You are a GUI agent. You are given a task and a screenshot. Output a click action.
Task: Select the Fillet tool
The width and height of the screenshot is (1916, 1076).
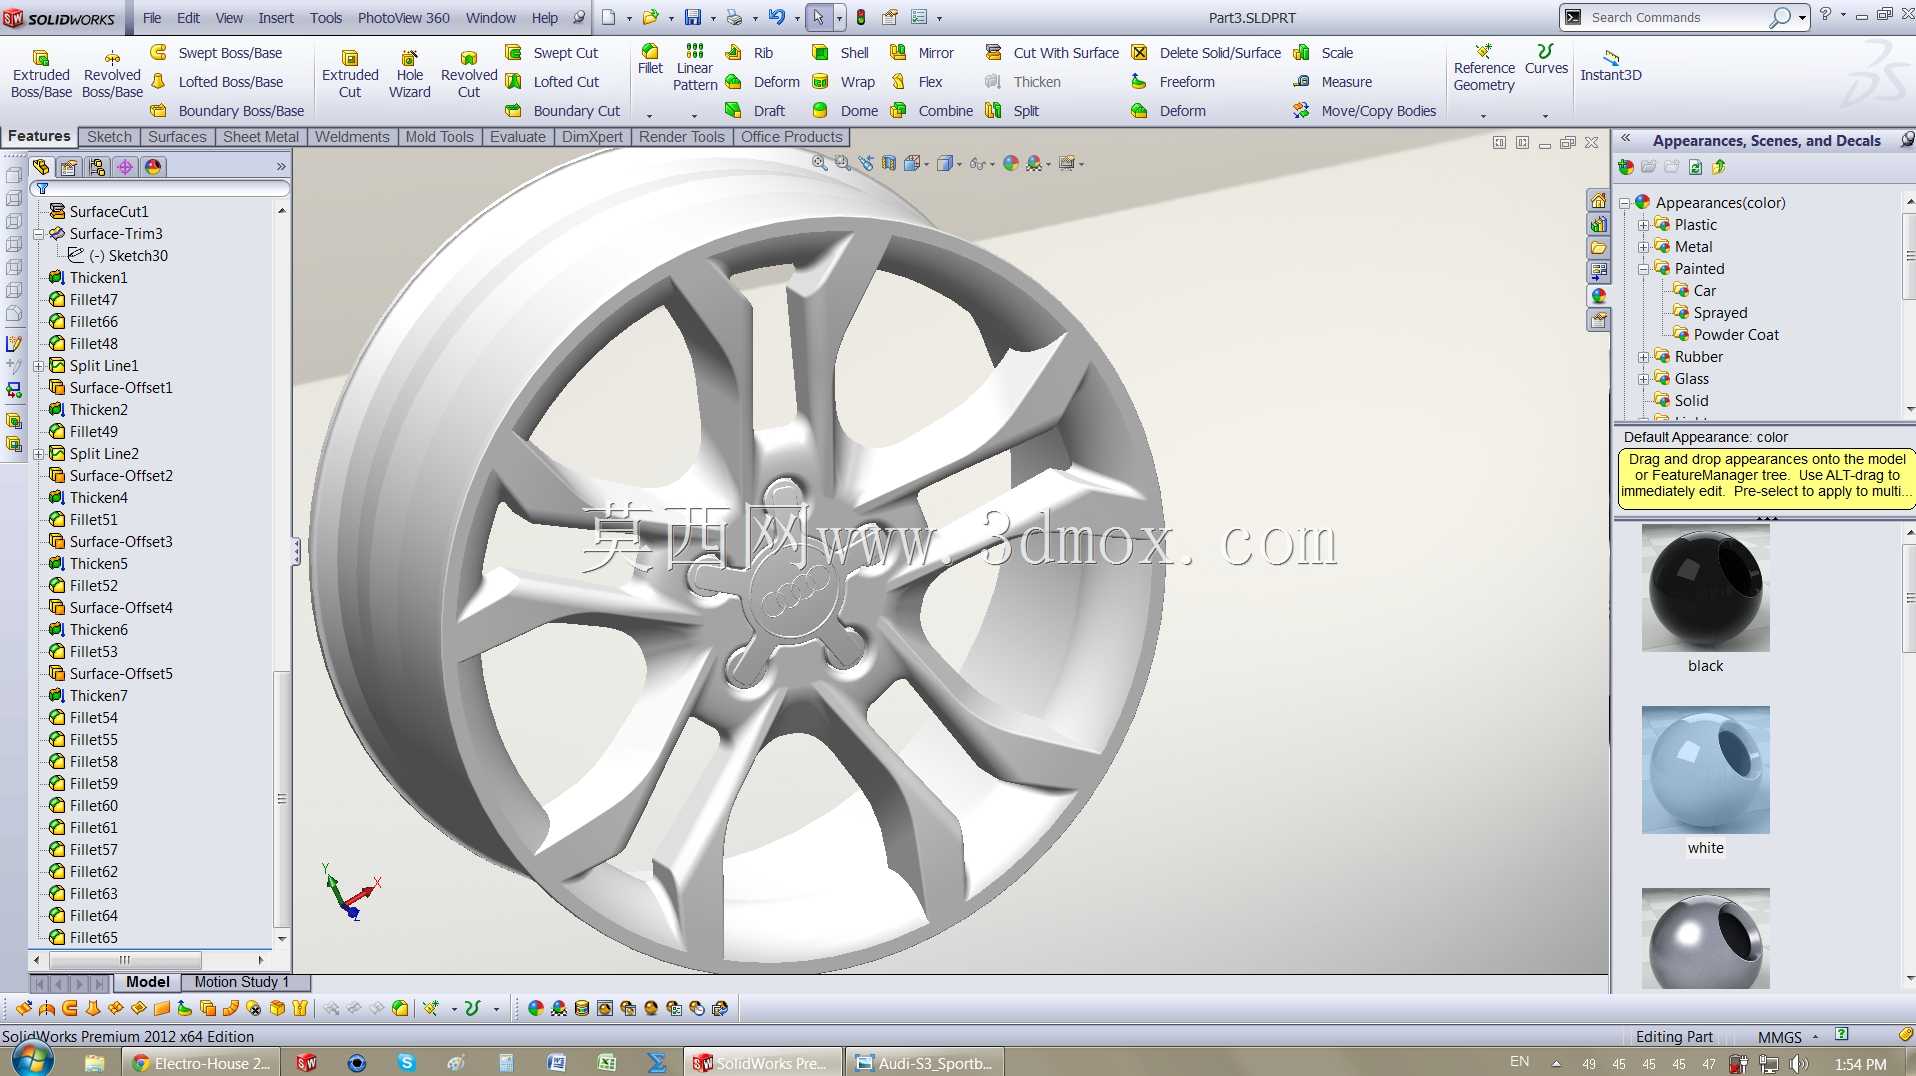point(650,59)
